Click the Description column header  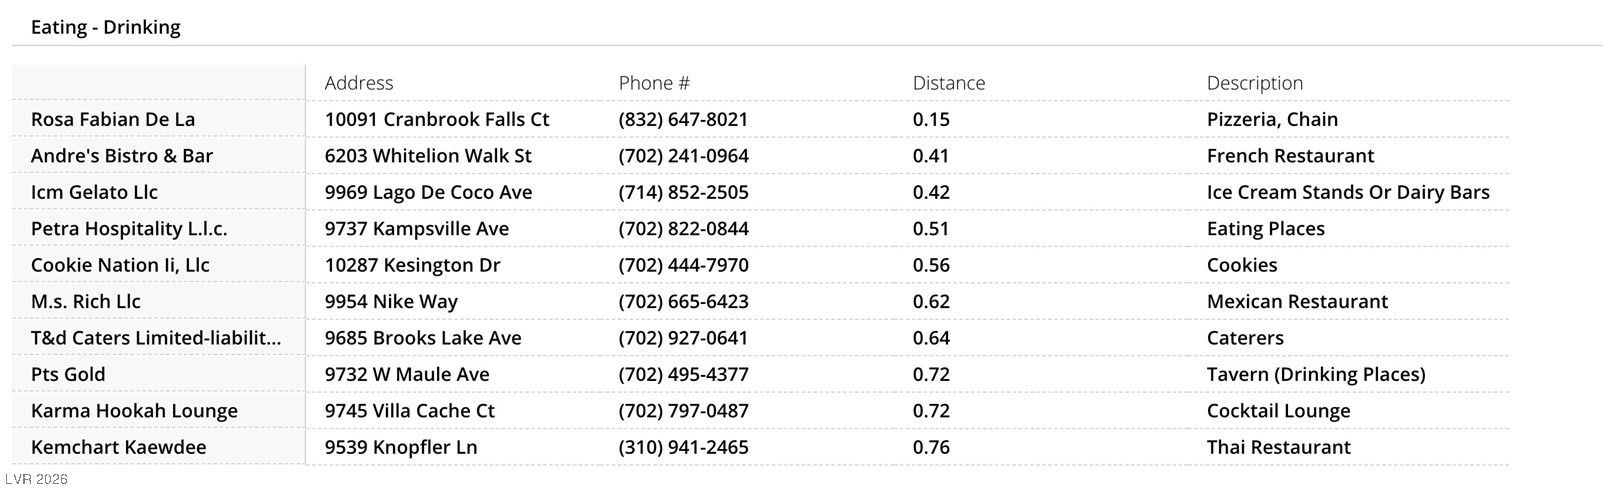(x=1254, y=83)
